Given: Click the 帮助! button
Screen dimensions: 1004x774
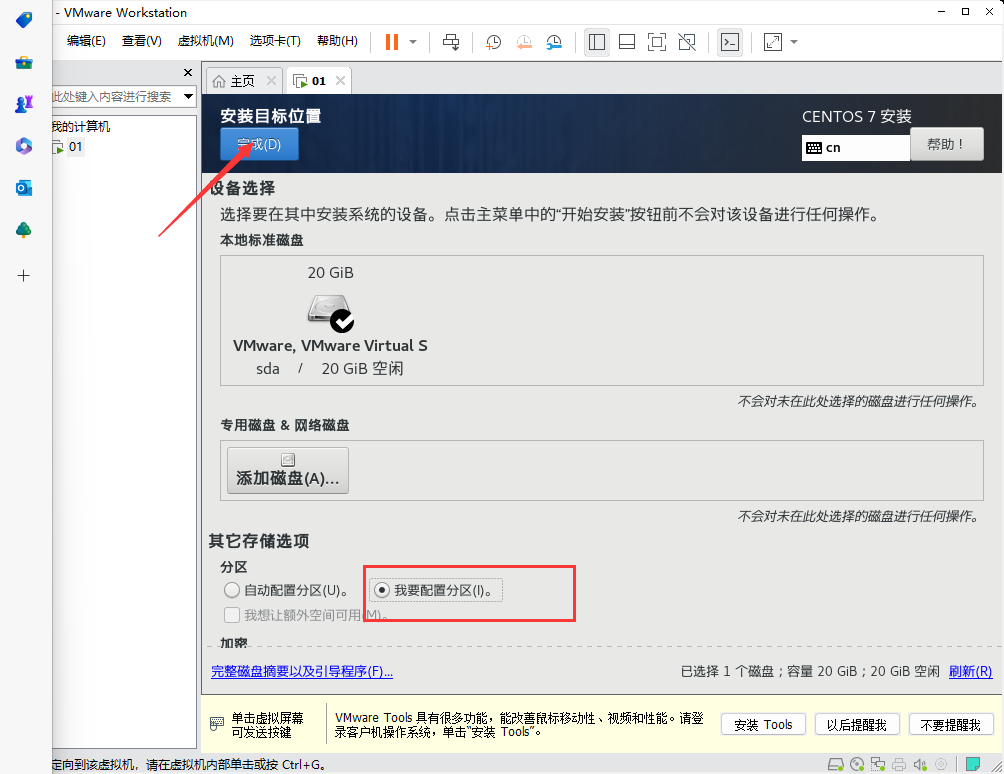Looking at the screenshot, I should click(x=946, y=144).
